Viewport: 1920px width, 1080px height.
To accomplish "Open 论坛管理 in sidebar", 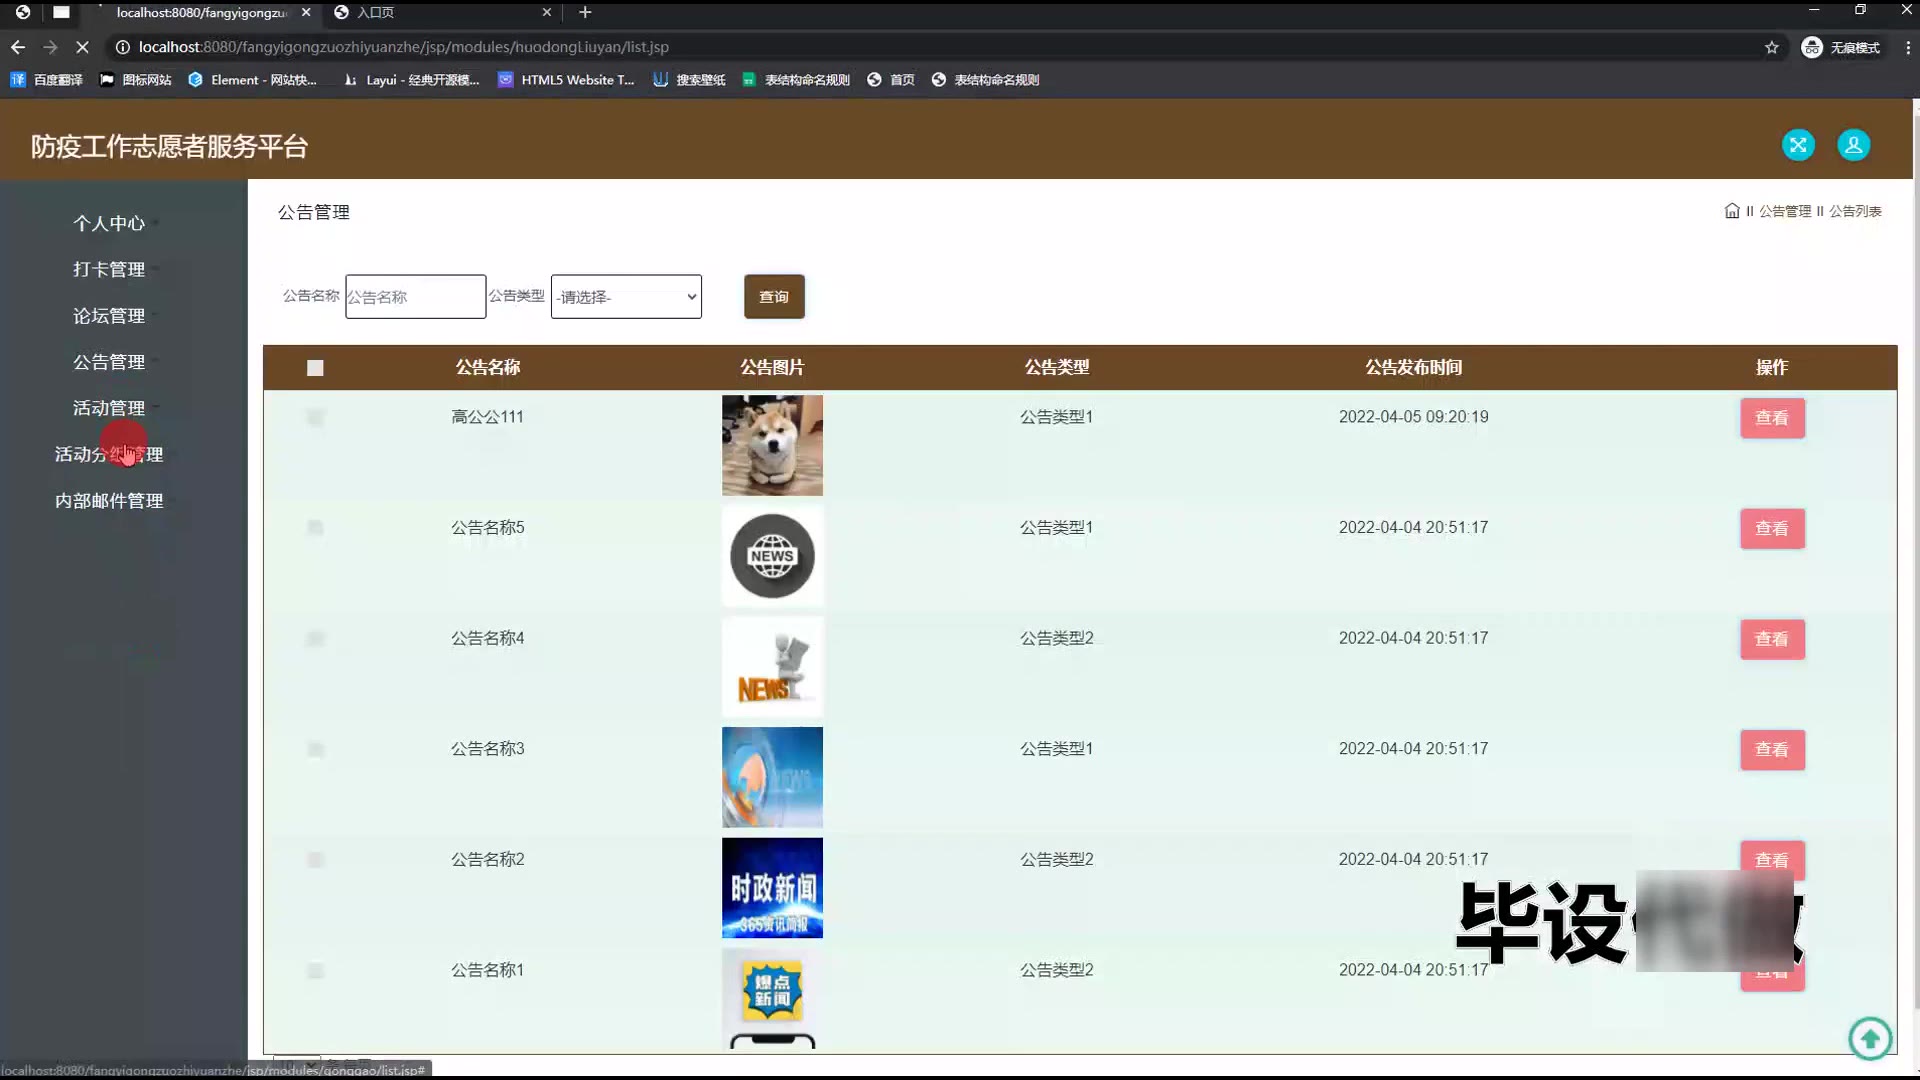I will point(109,315).
